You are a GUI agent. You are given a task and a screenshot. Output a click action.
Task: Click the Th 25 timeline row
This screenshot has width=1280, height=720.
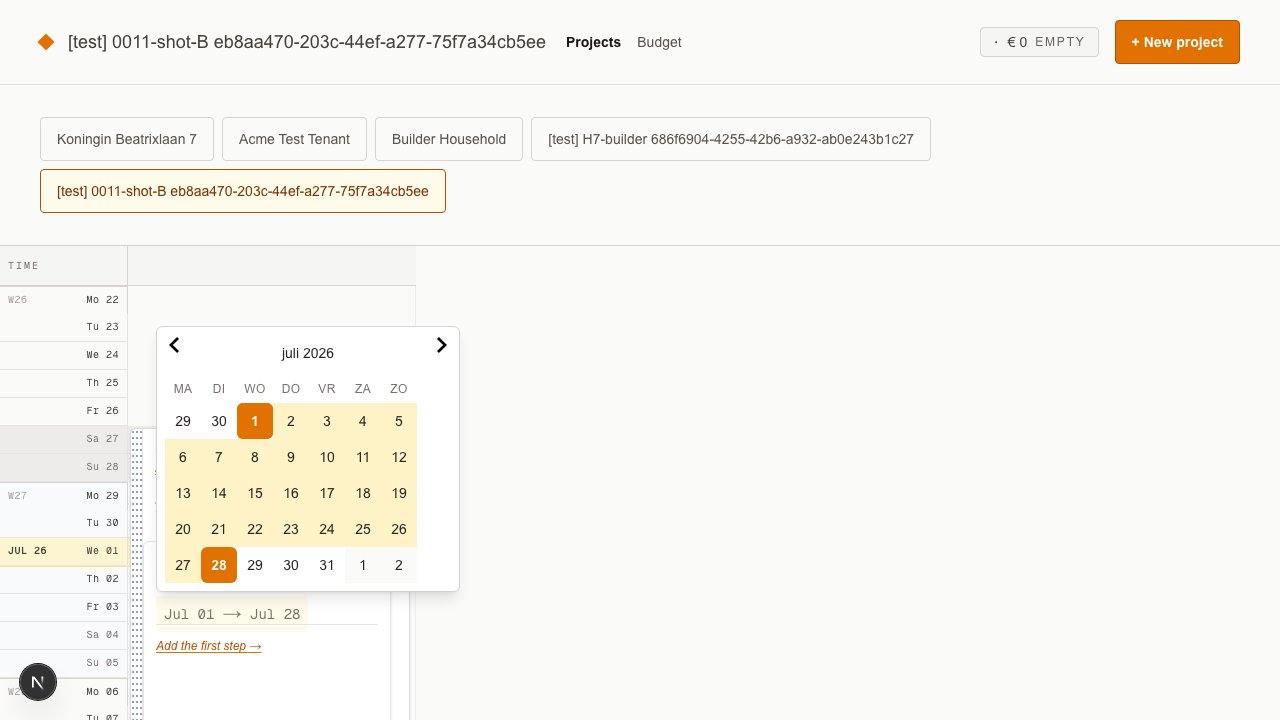(x=64, y=383)
